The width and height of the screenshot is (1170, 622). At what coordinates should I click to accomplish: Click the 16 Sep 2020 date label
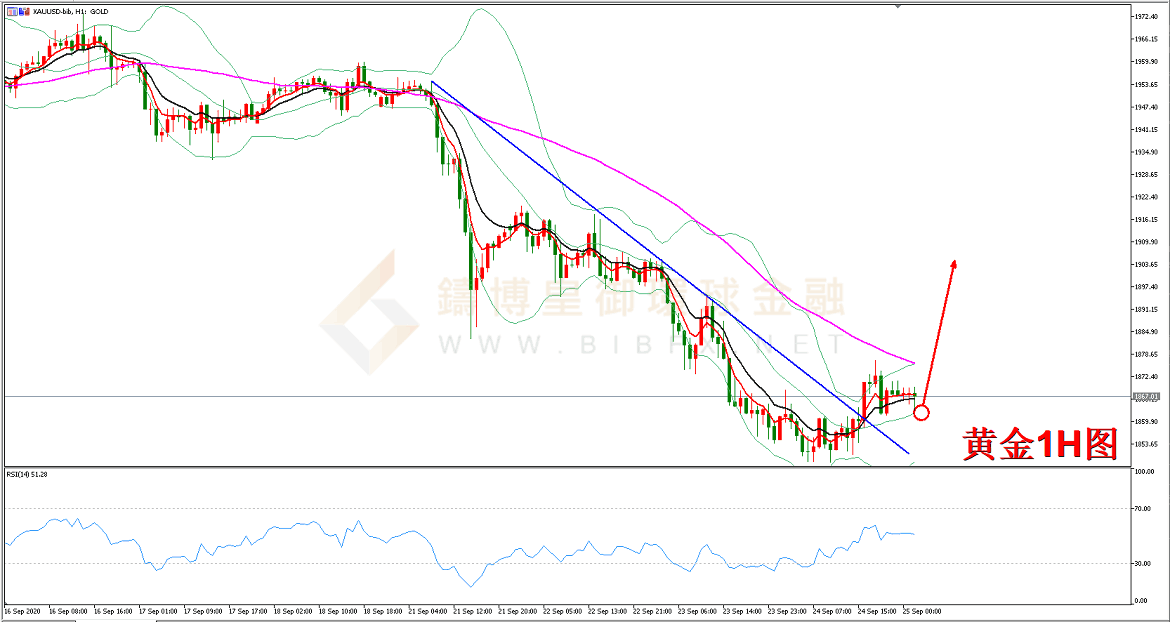click(22, 610)
